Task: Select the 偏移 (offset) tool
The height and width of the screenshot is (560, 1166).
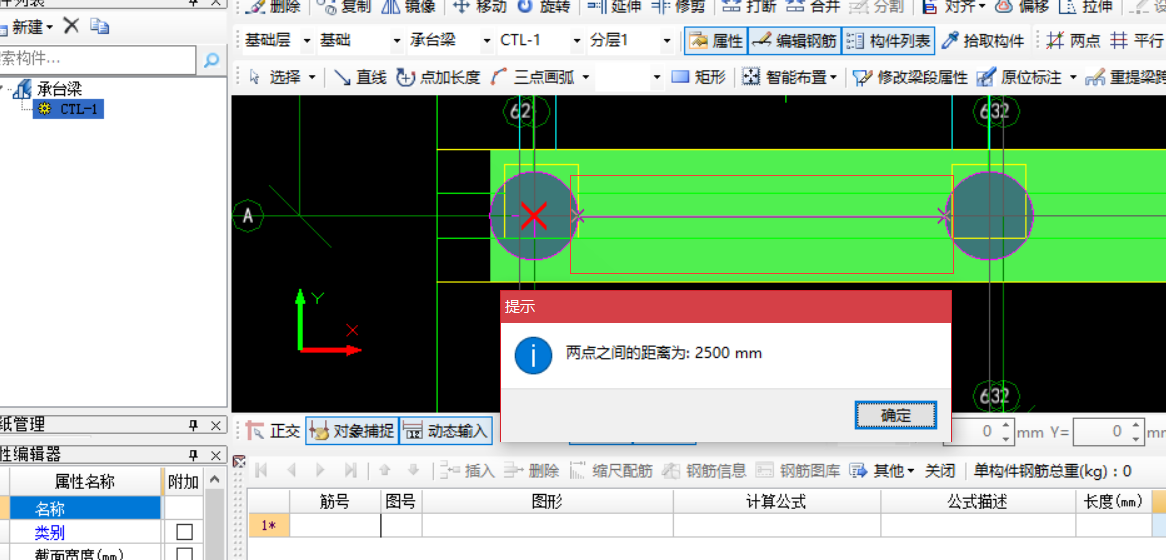Action: [x=1022, y=7]
